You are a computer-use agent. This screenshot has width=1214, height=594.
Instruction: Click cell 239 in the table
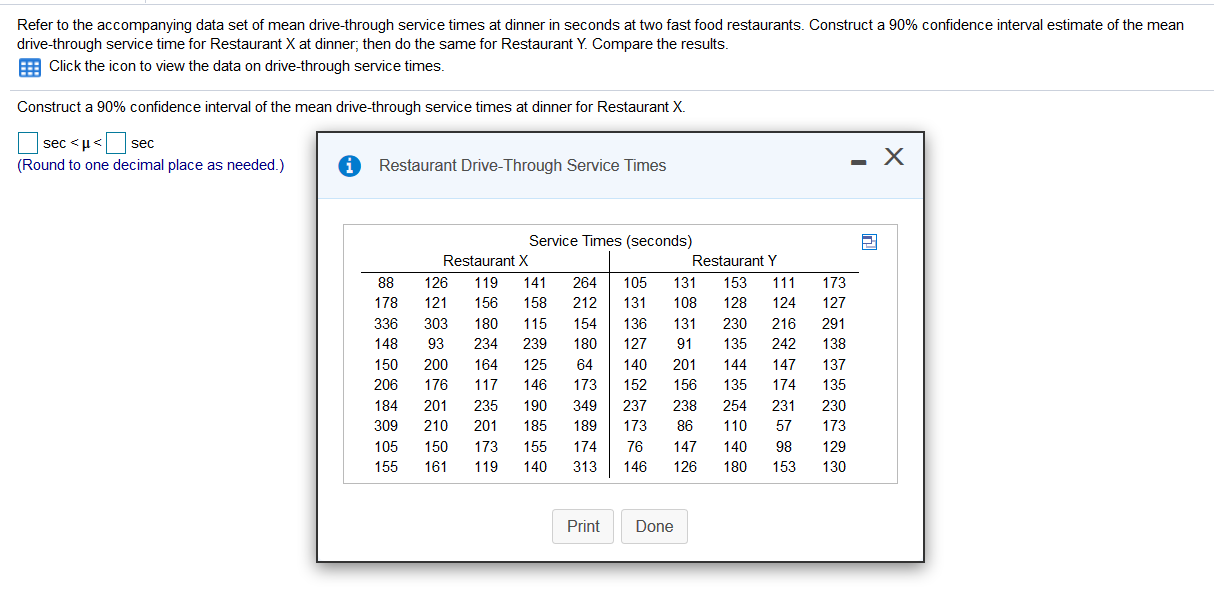[x=535, y=344]
